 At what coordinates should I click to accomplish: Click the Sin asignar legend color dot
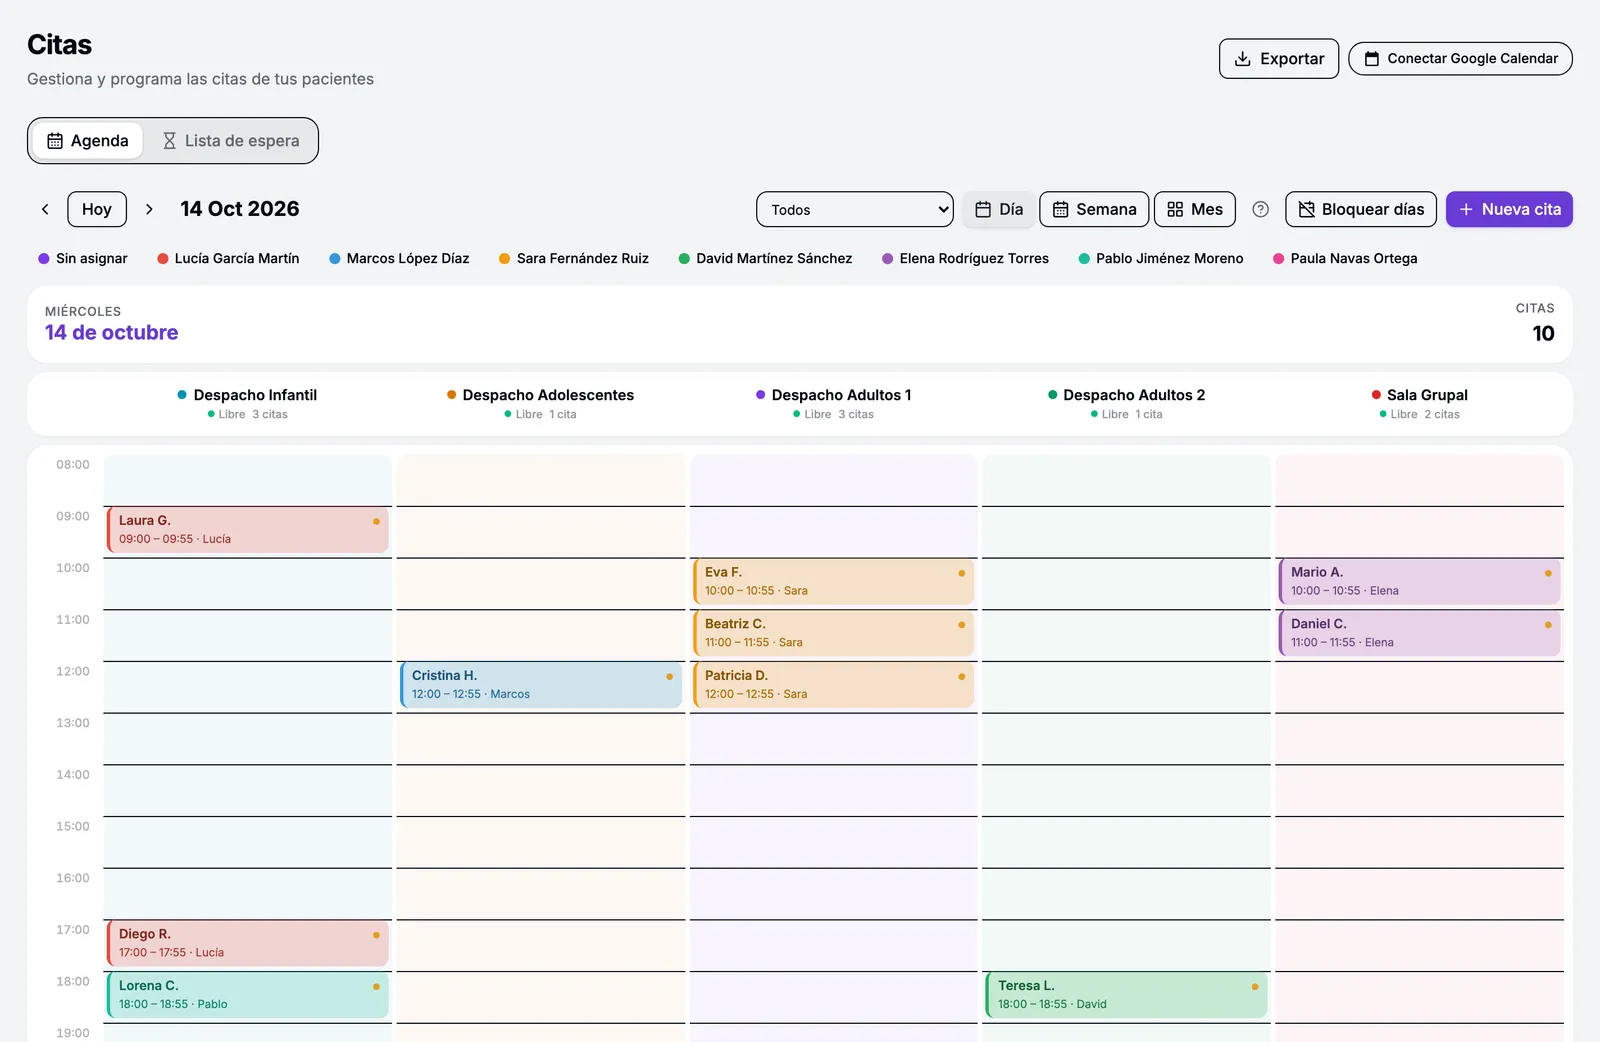tap(44, 258)
